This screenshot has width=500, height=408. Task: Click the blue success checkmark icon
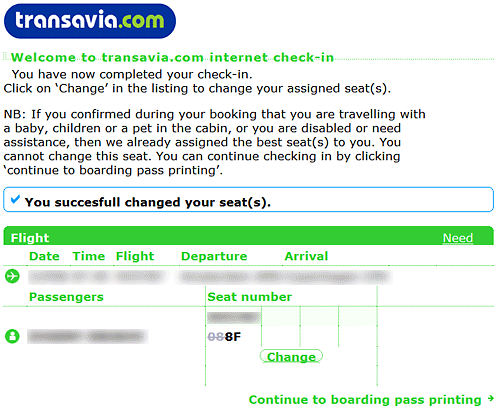(x=15, y=199)
